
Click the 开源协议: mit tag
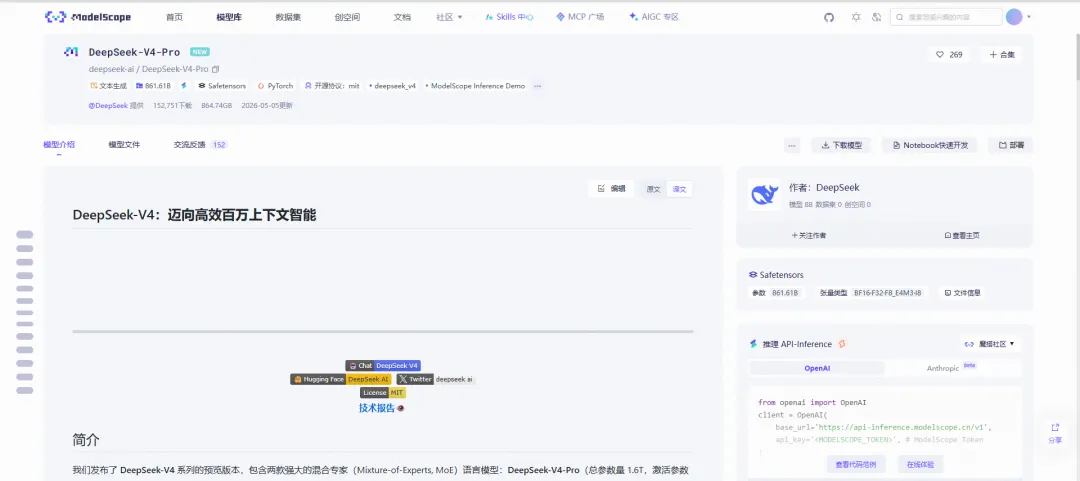[x=332, y=86]
